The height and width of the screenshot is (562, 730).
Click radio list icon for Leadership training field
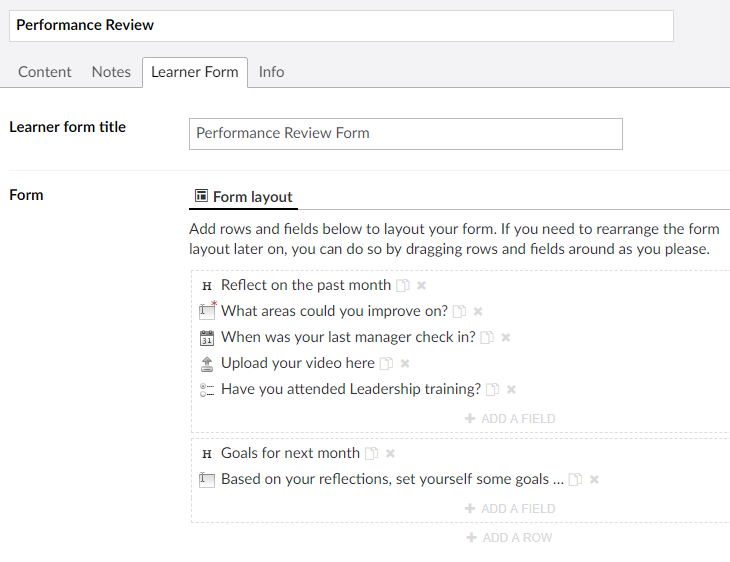pos(207,390)
